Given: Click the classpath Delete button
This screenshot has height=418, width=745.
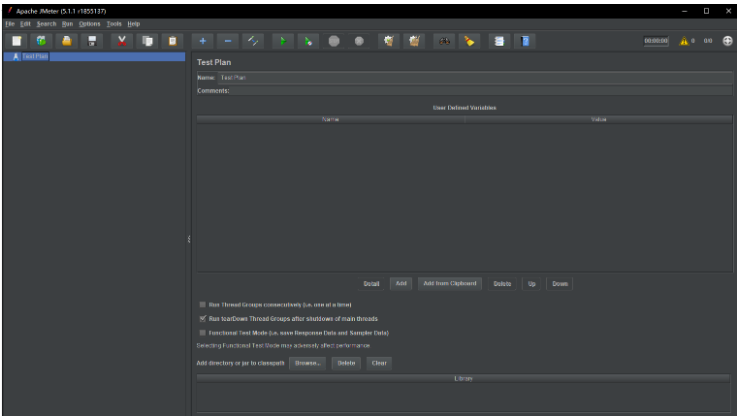Looking at the screenshot, I should coord(346,363).
